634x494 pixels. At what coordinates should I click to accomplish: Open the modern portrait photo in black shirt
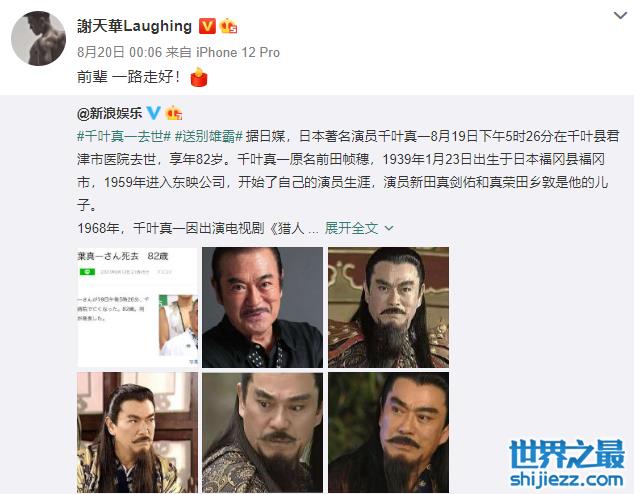tap(262, 307)
